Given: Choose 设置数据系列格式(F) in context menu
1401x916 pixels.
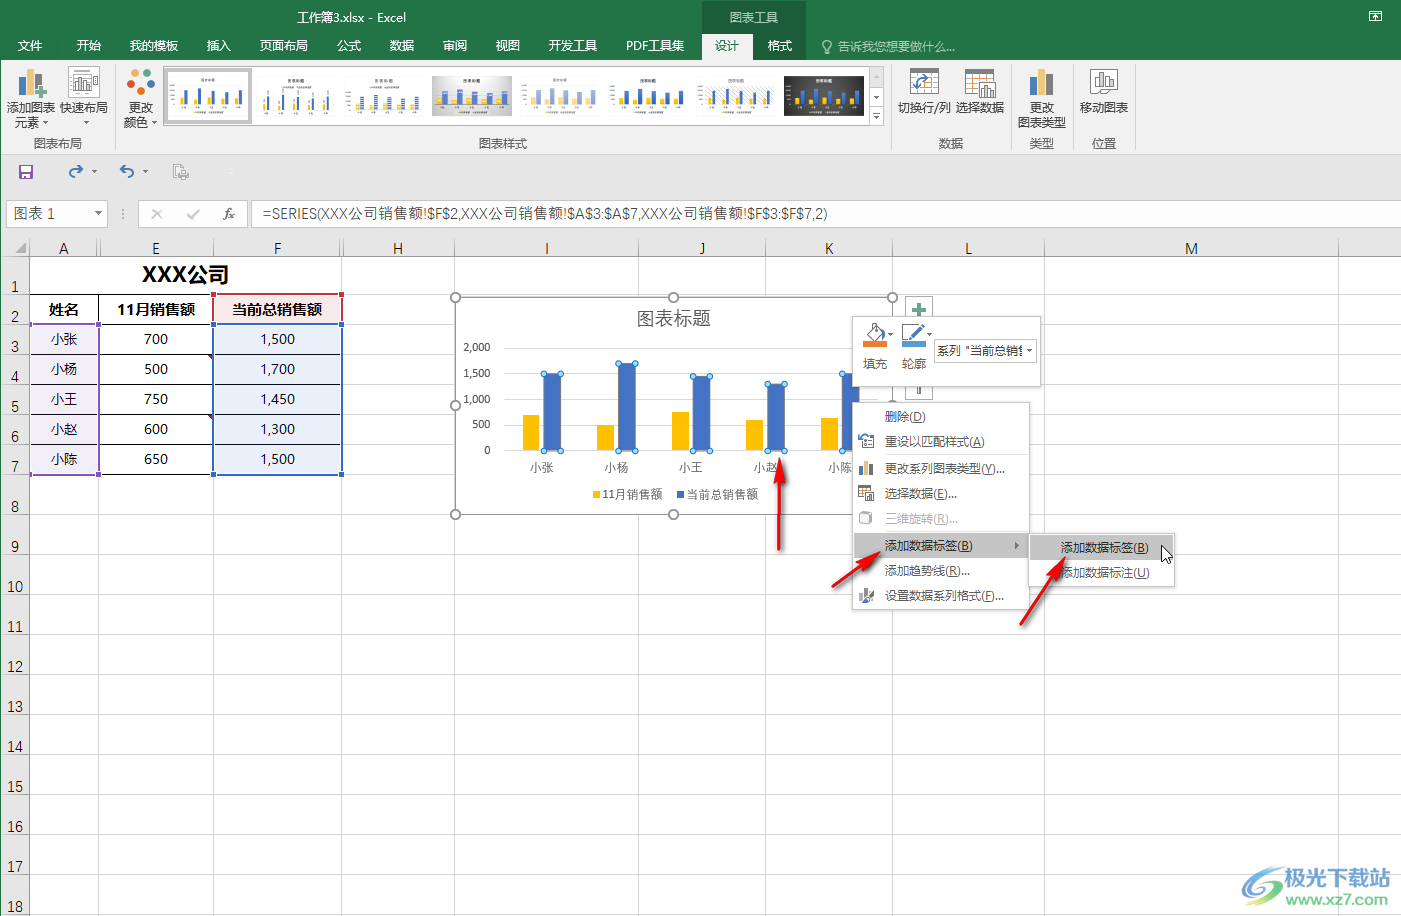Looking at the screenshot, I should point(940,596).
